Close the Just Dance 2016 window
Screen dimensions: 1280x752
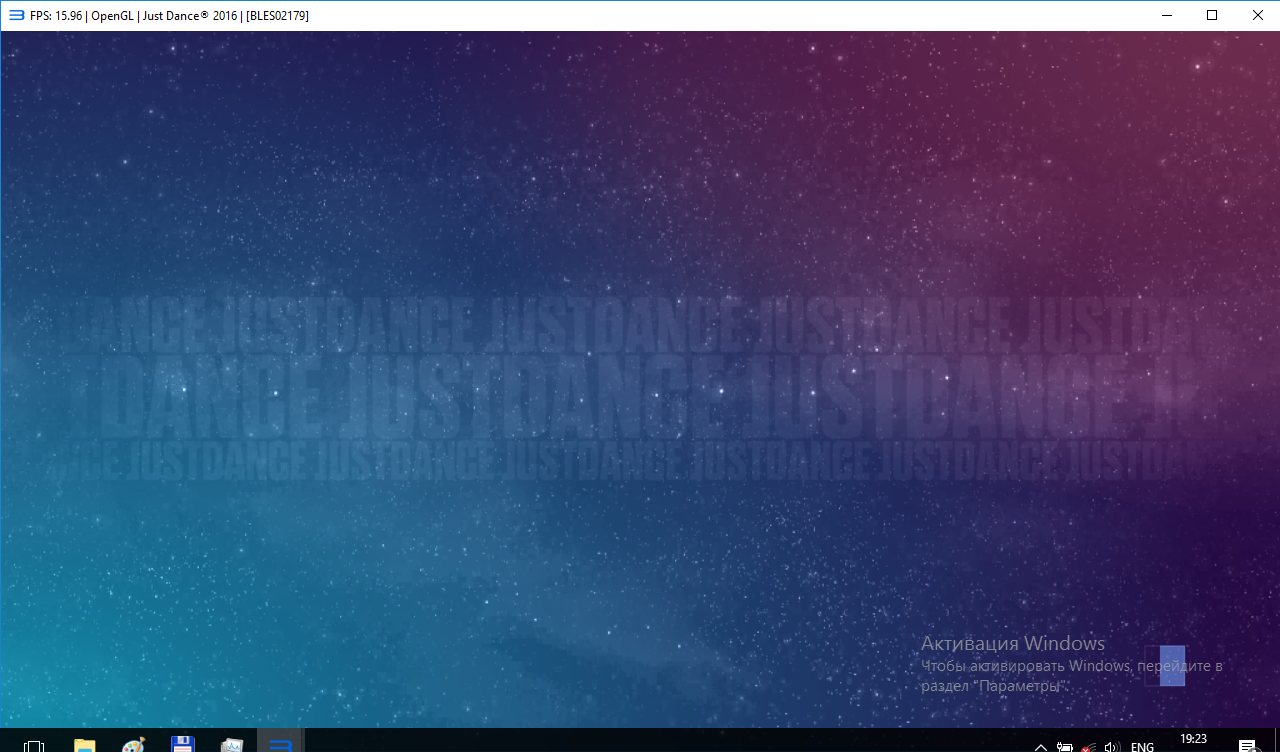click(1258, 15)
